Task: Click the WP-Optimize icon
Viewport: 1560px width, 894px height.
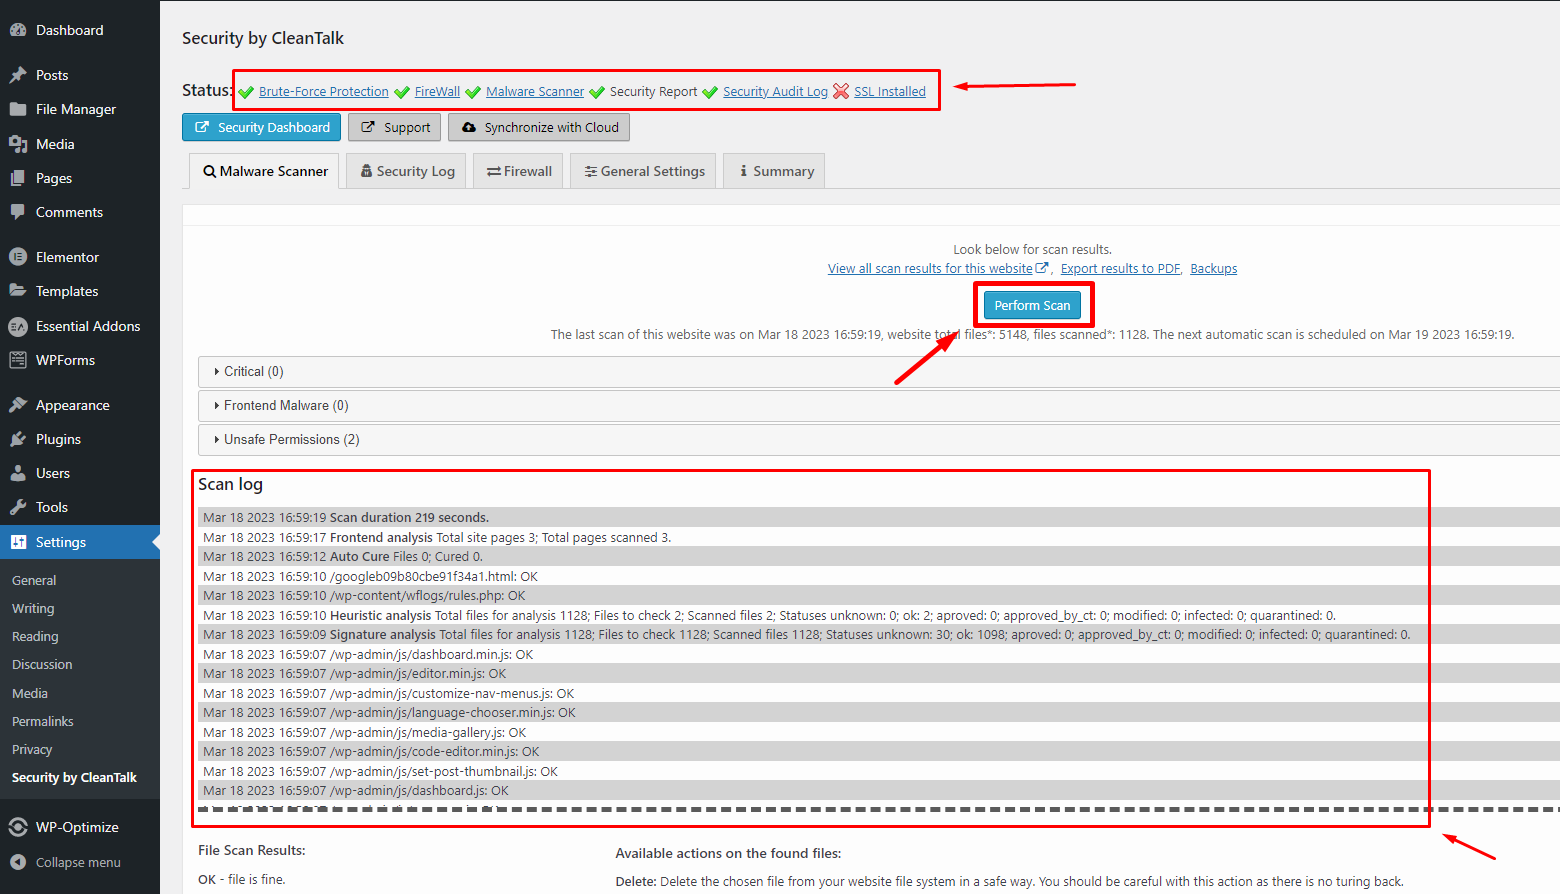Action: point(18,827)
